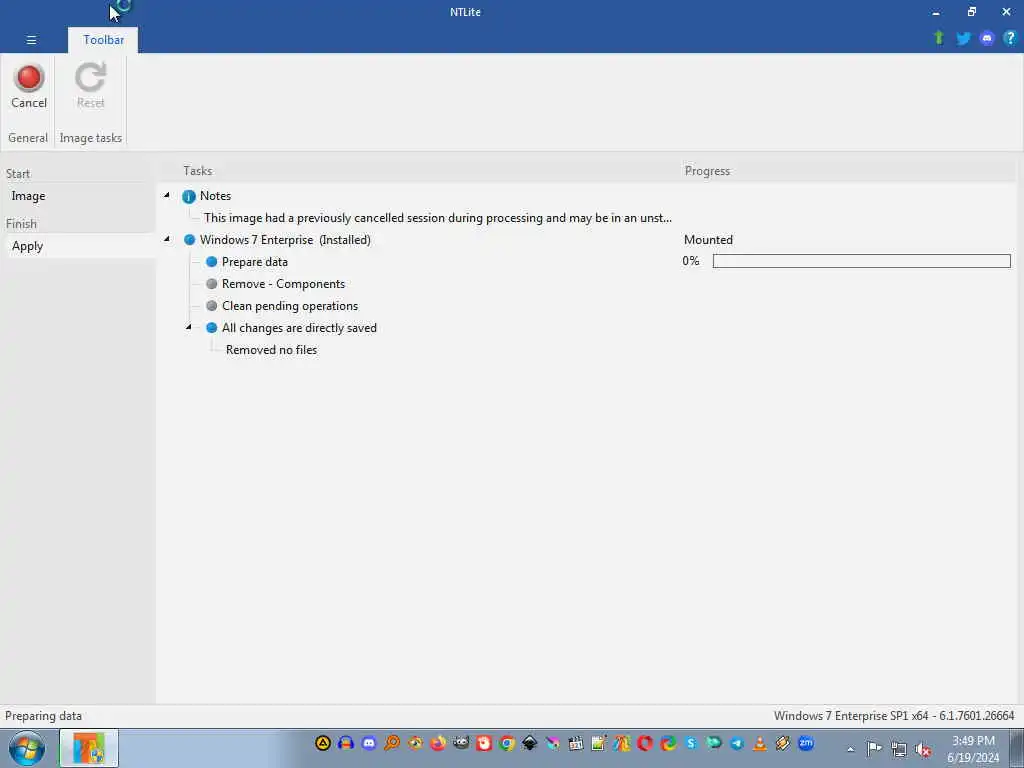
Task: Open Discord from the taskbar
Action: tap(369, 743)
